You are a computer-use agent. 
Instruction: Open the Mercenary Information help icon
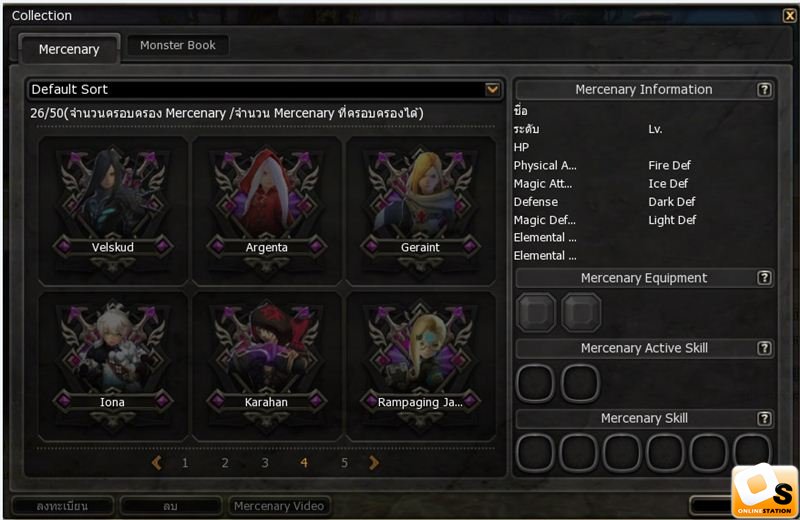764,90
